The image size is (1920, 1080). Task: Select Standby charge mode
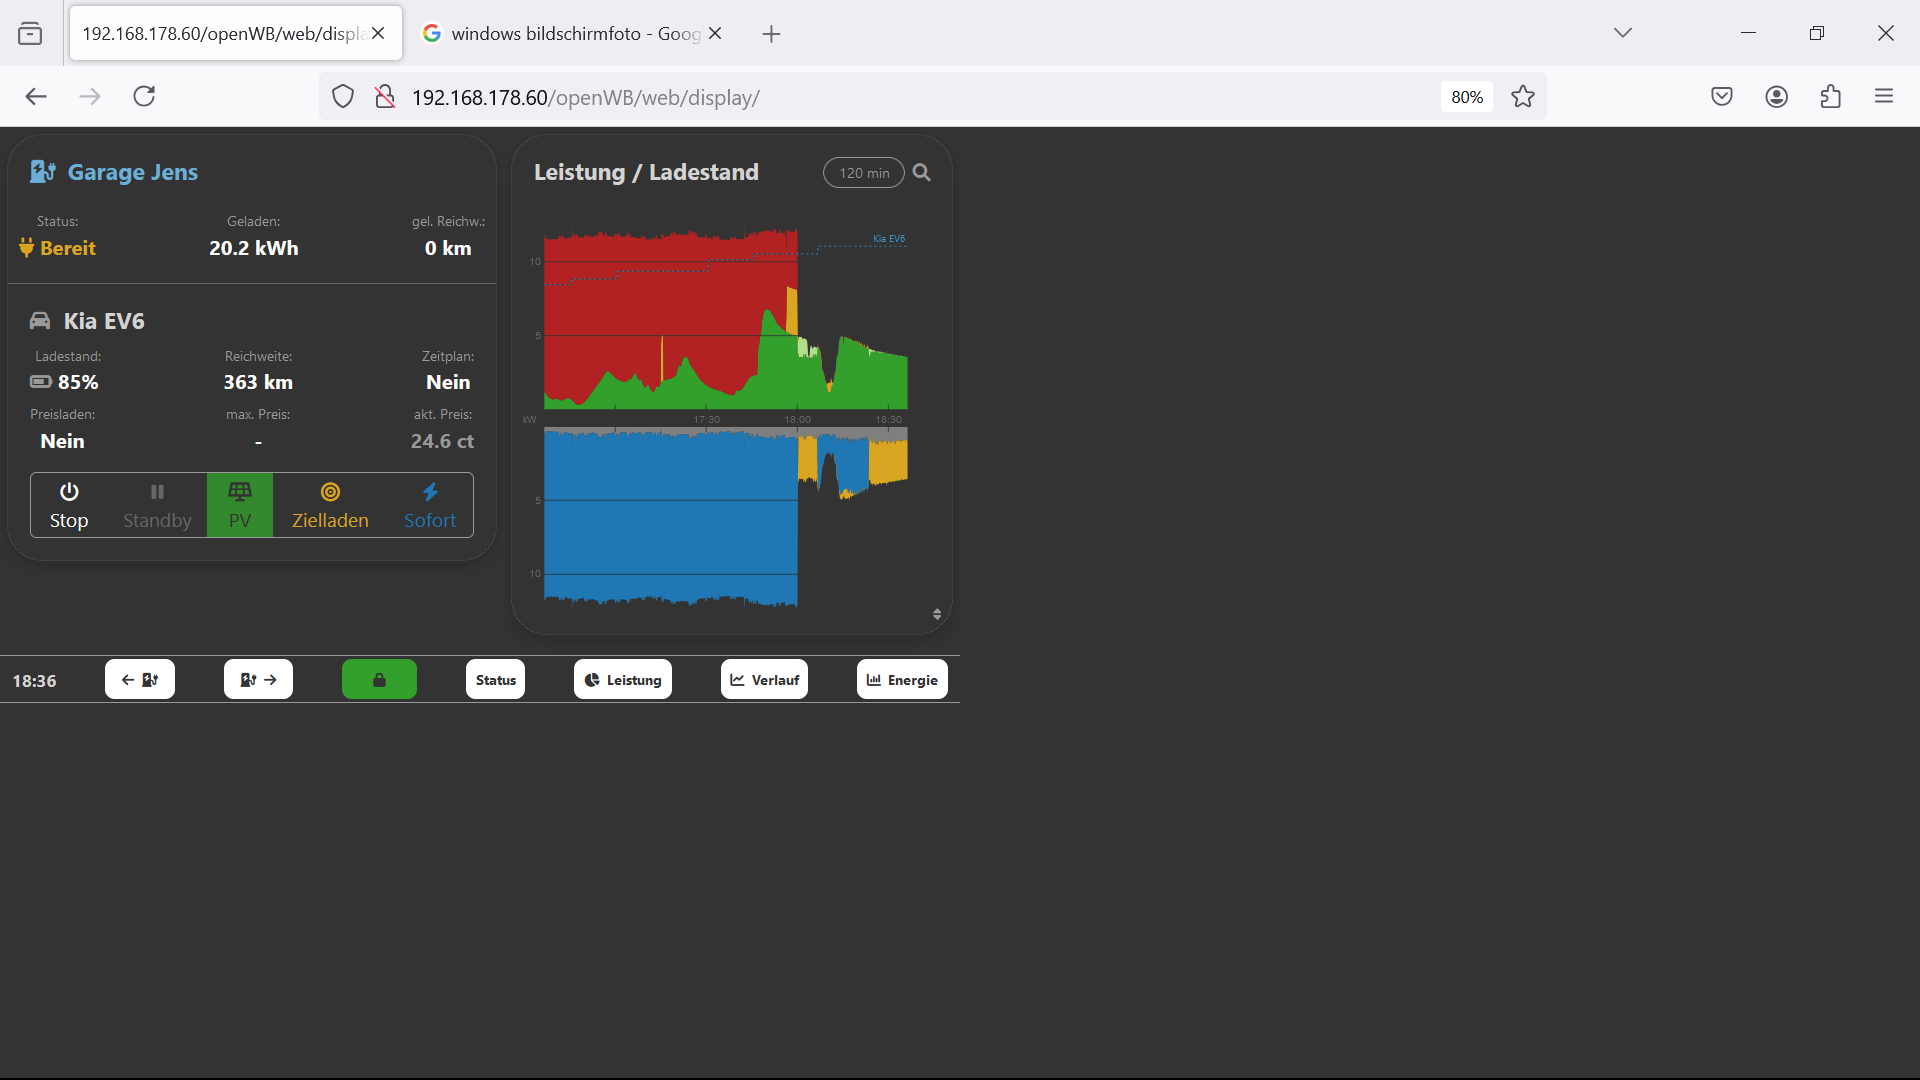click(x=157, y=506)
